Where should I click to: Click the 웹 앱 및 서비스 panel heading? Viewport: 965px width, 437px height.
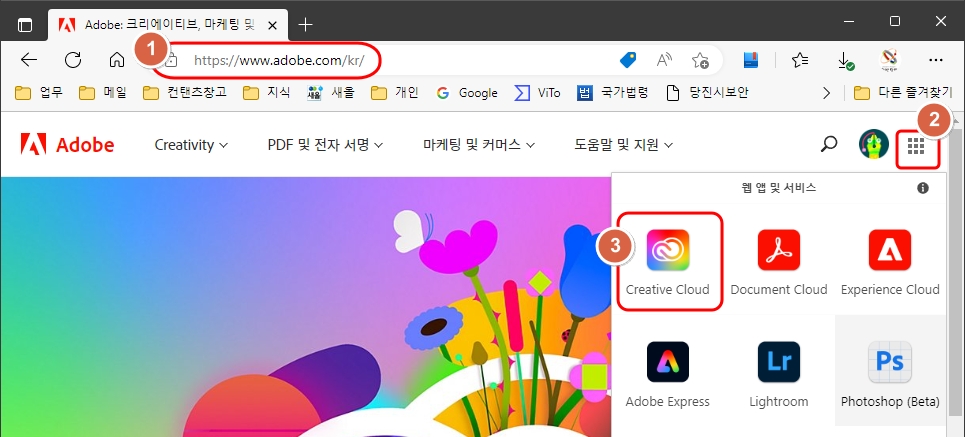pyautogui.click(x=779, y=188)
